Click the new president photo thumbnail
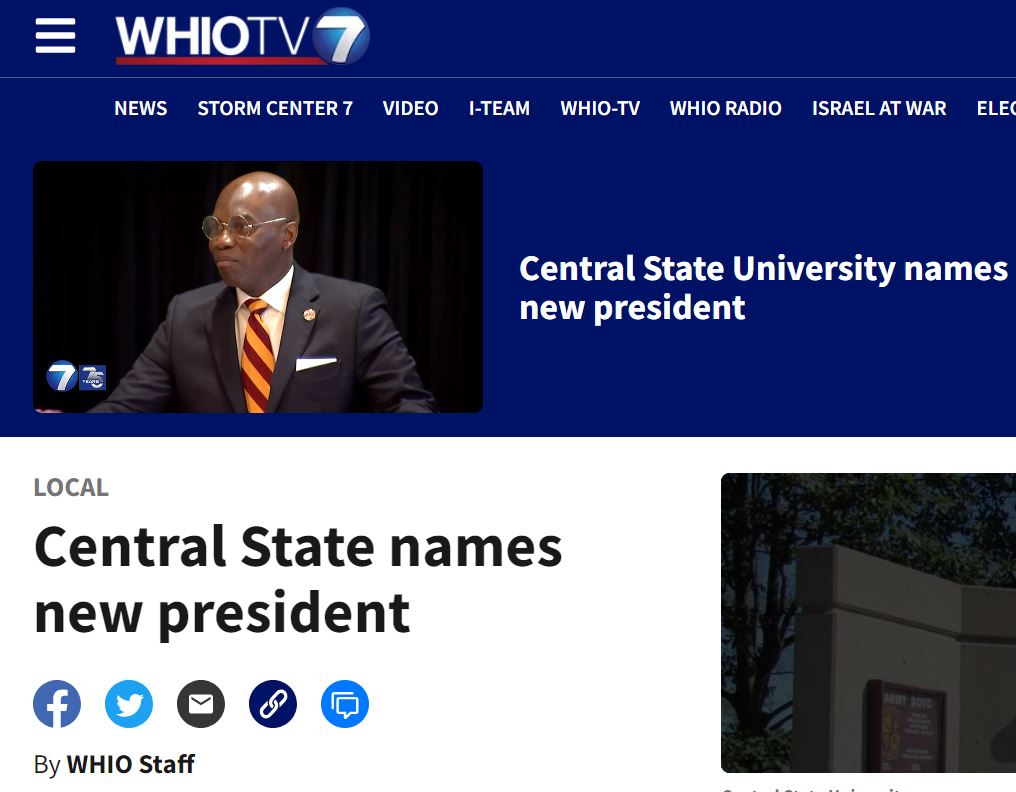 258,287
